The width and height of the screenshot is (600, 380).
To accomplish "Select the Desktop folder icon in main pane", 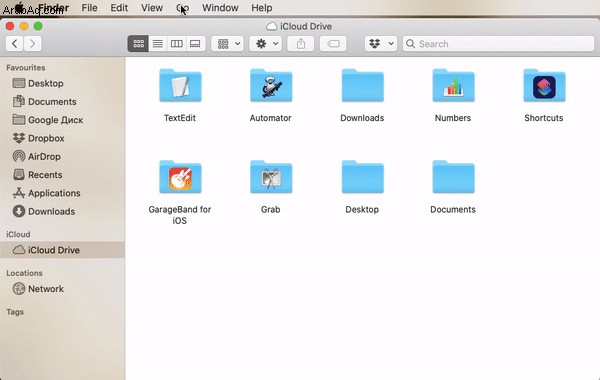I will (x=362, y=177).
